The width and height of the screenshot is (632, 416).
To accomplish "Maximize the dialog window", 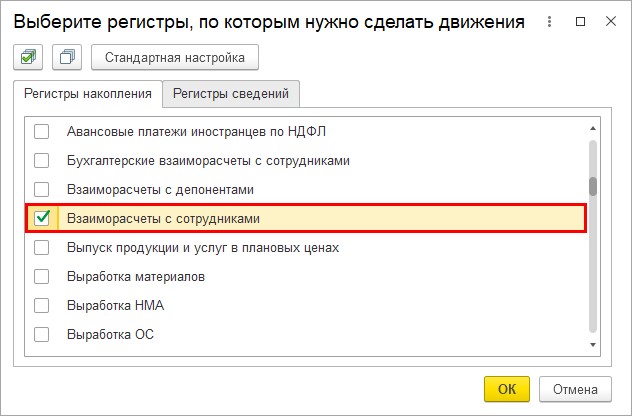I will coord(580,21).
